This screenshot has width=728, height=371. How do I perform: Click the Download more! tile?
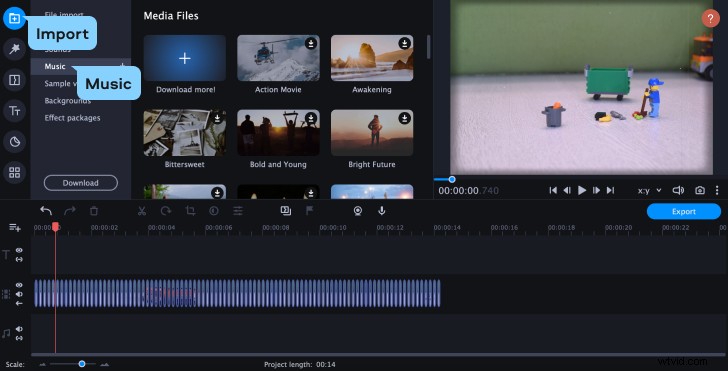[185, 58]
